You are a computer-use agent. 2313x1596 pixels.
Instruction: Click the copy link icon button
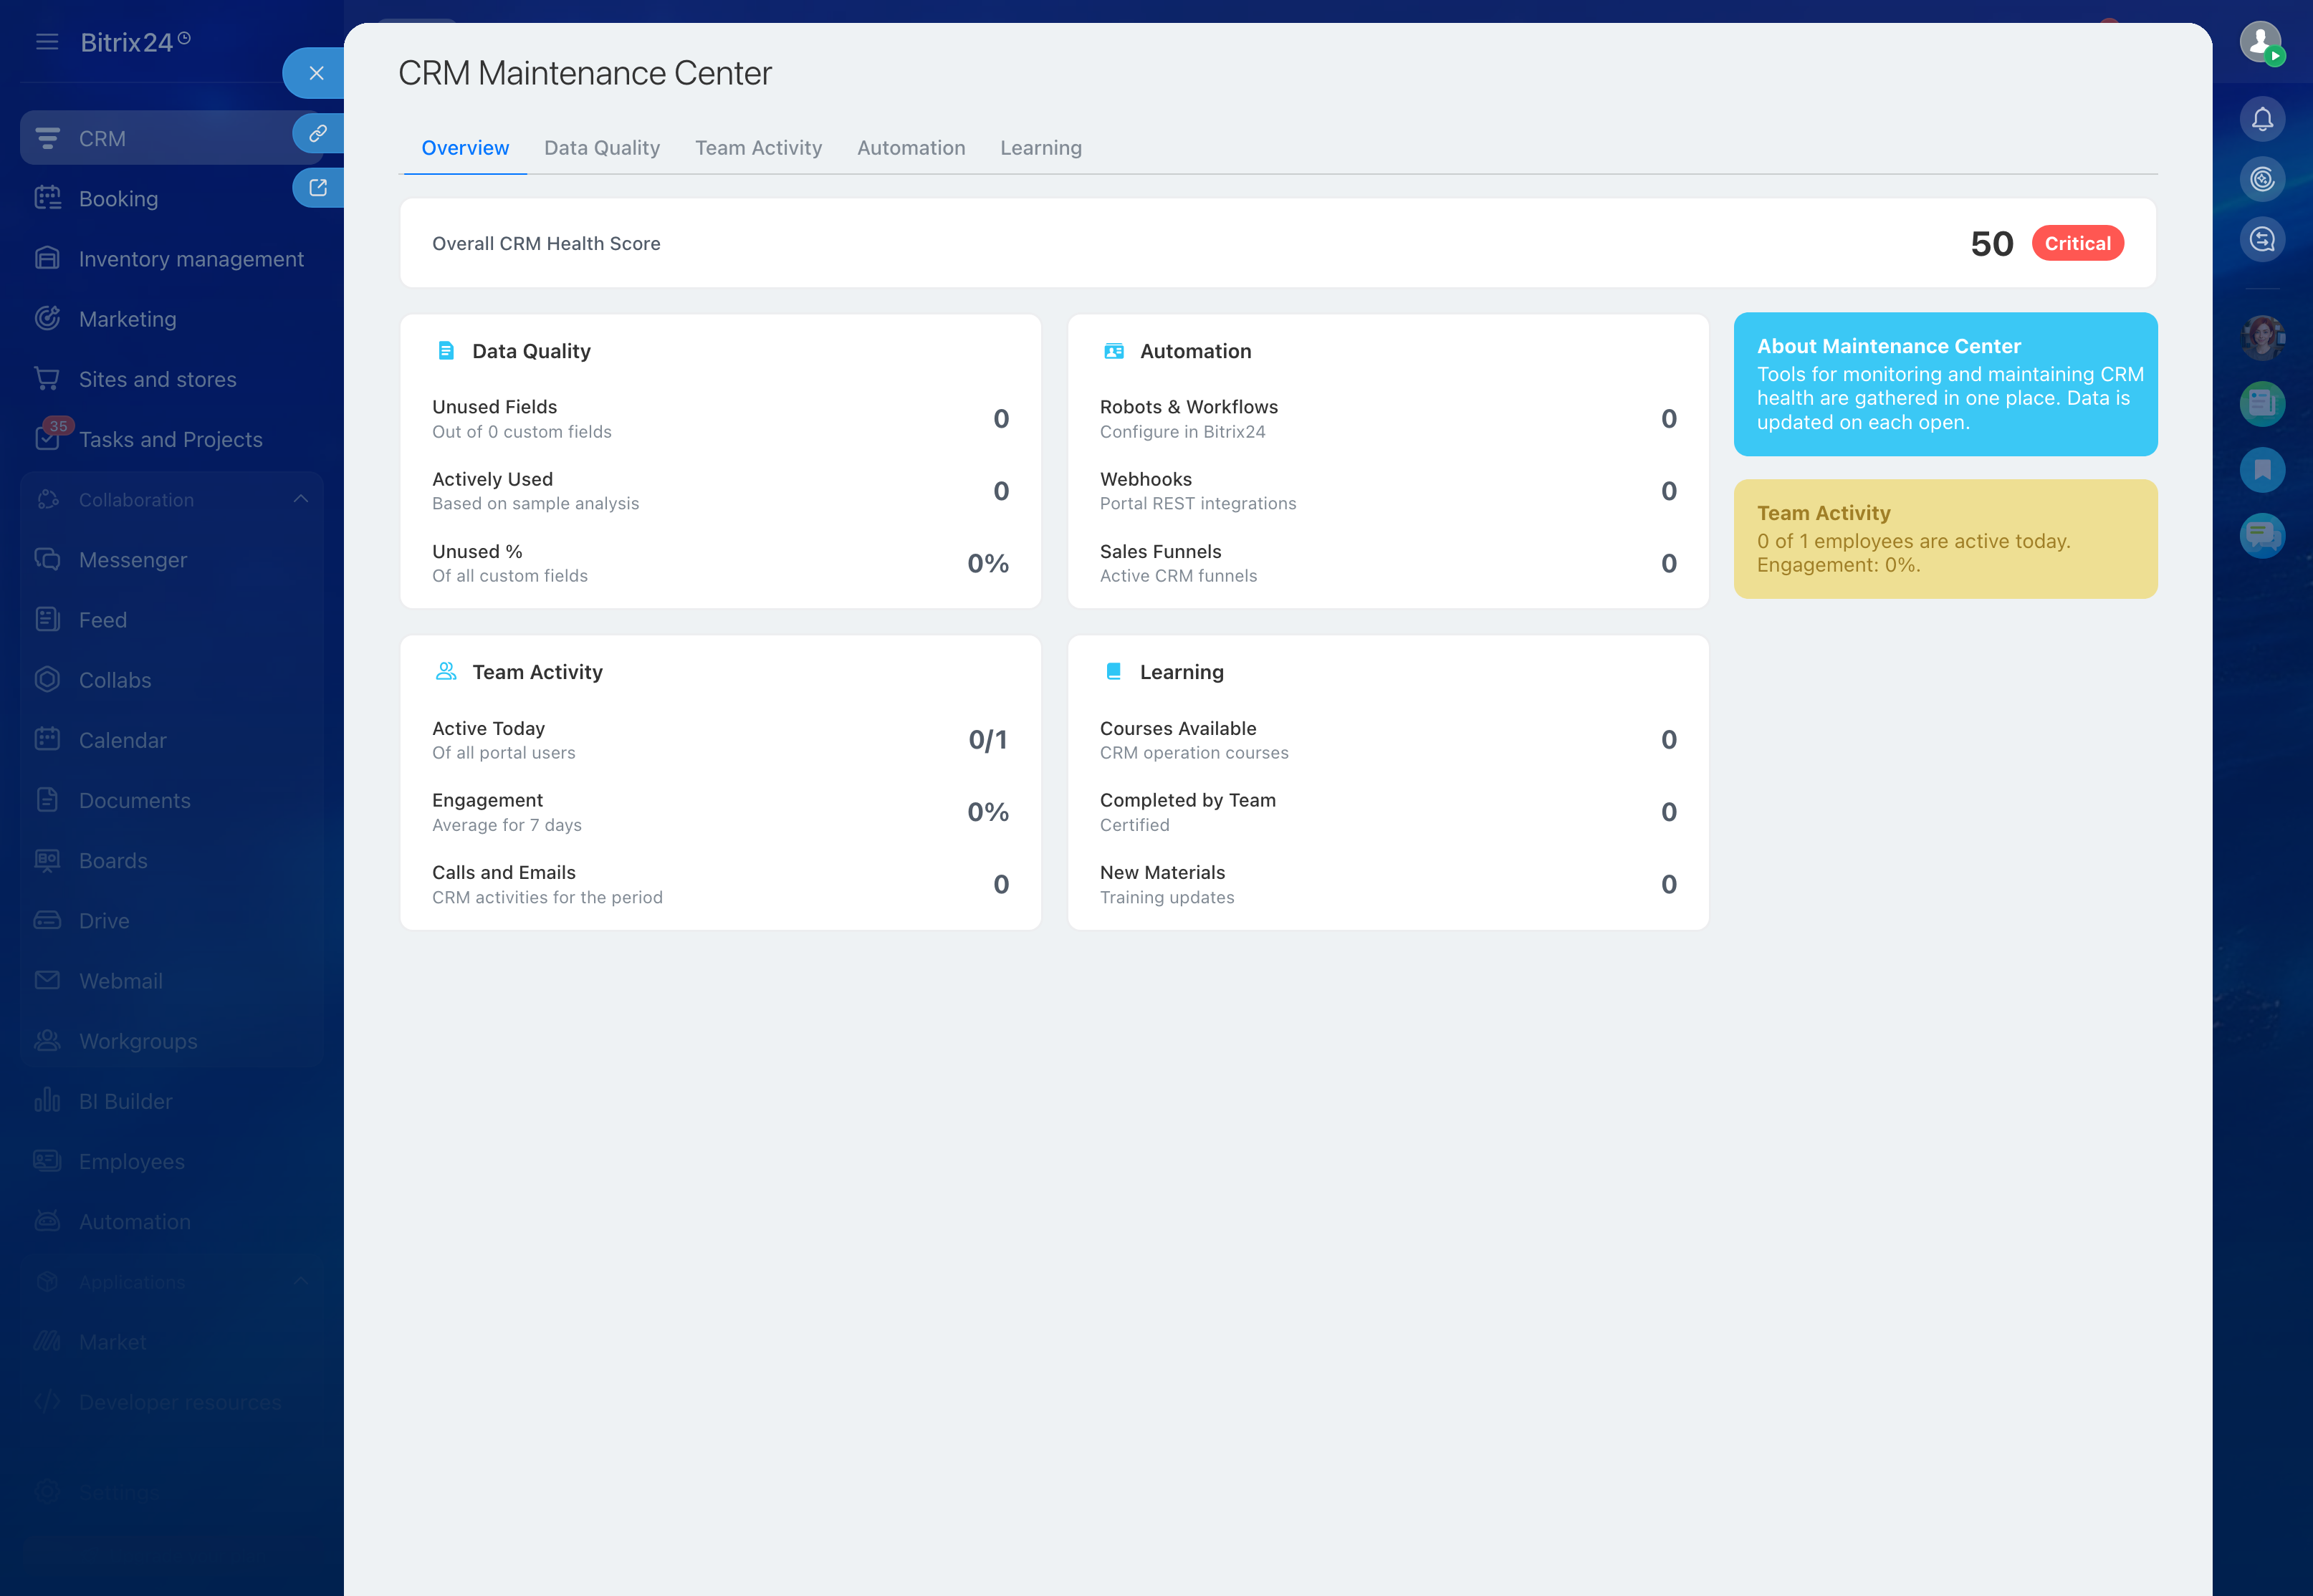[x=318, y=133]
